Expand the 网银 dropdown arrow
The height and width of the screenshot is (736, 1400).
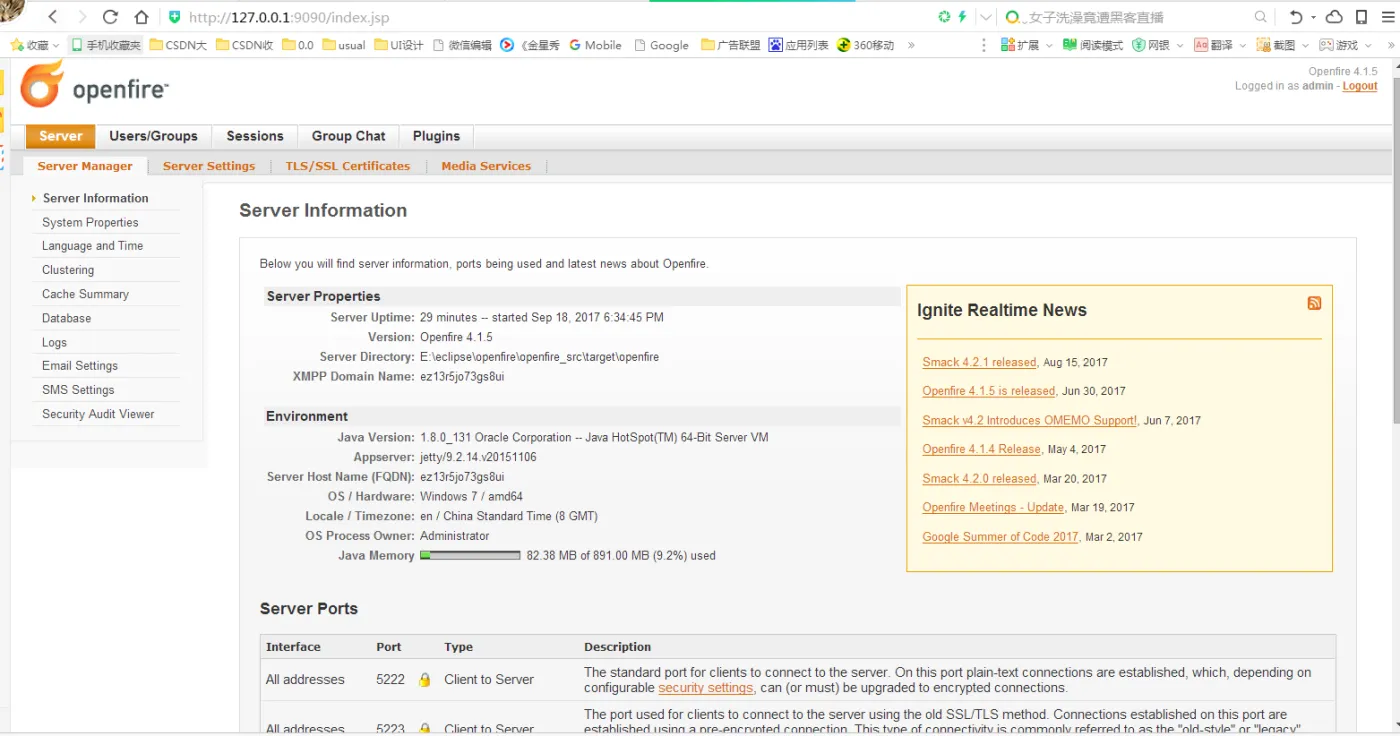tap(1180, 46)
